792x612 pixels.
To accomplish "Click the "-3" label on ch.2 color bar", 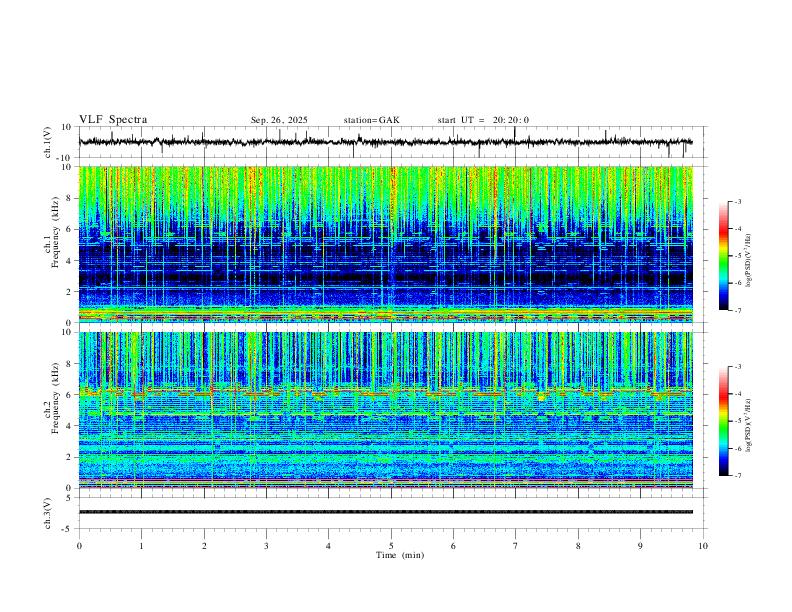I will [x=737, y=367].
